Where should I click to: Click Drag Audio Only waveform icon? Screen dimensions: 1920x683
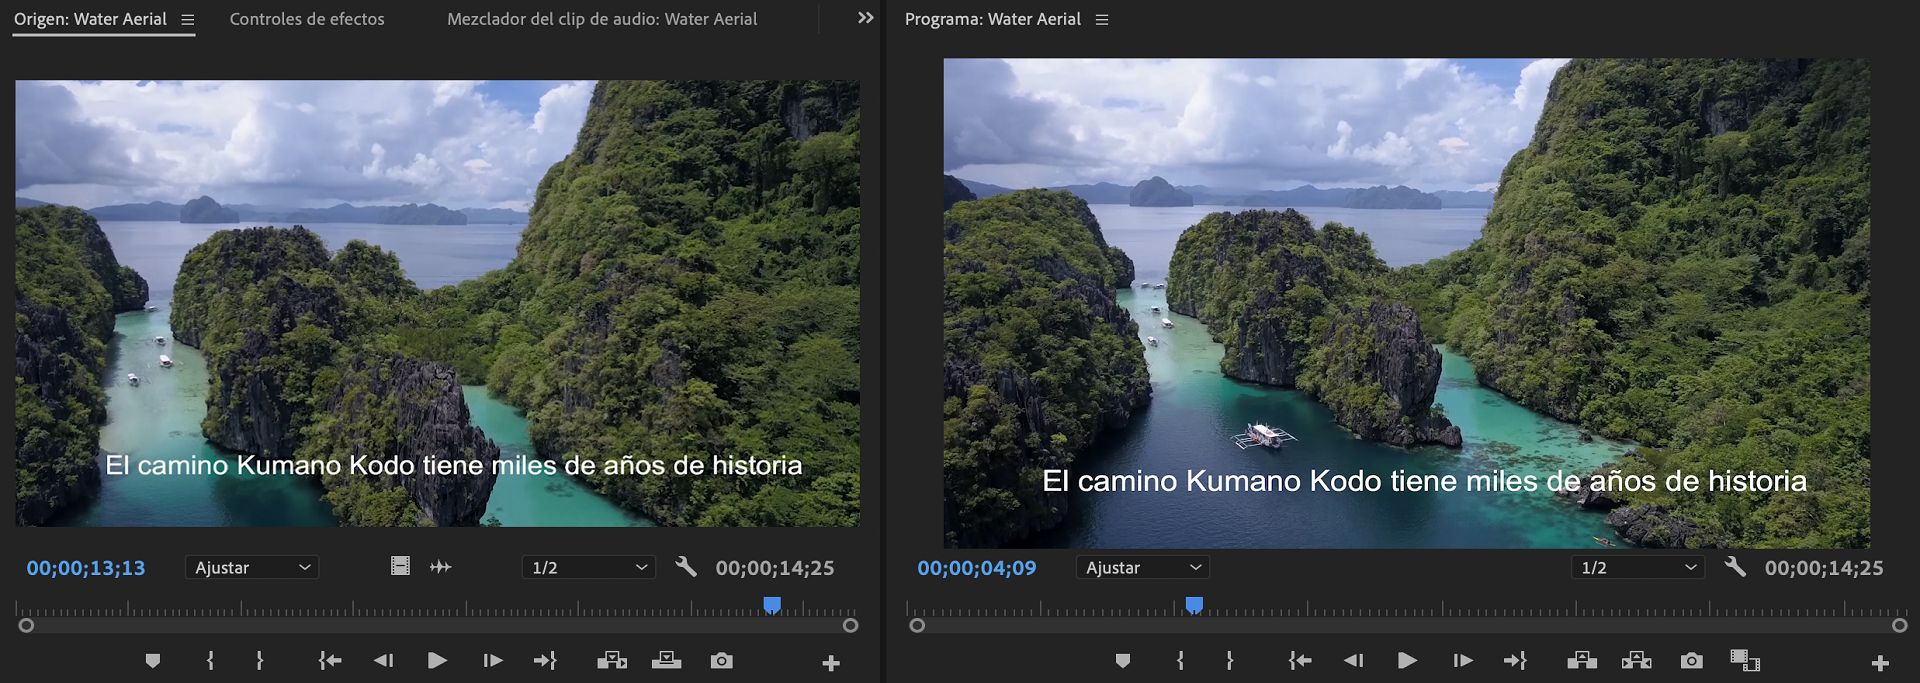tap(440, 567)
